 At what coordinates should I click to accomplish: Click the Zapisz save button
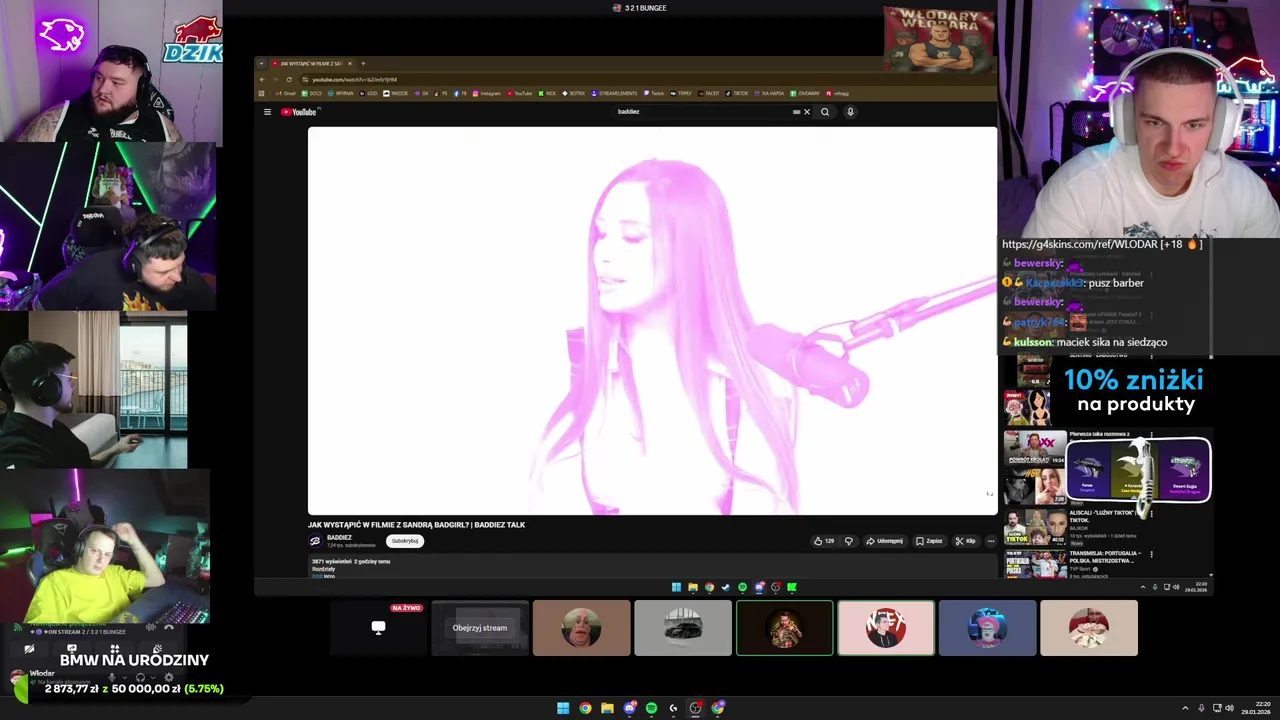point(930,541)
